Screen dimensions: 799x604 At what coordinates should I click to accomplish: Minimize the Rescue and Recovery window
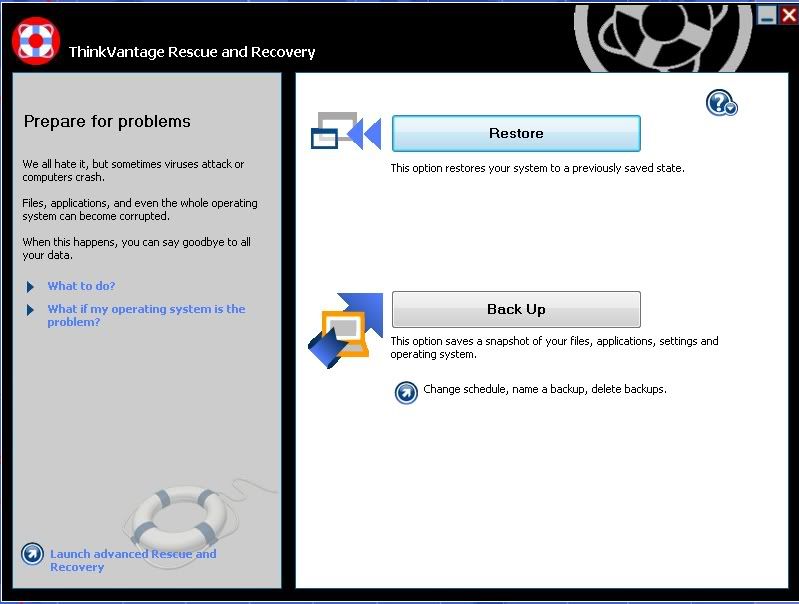[767, 15]
